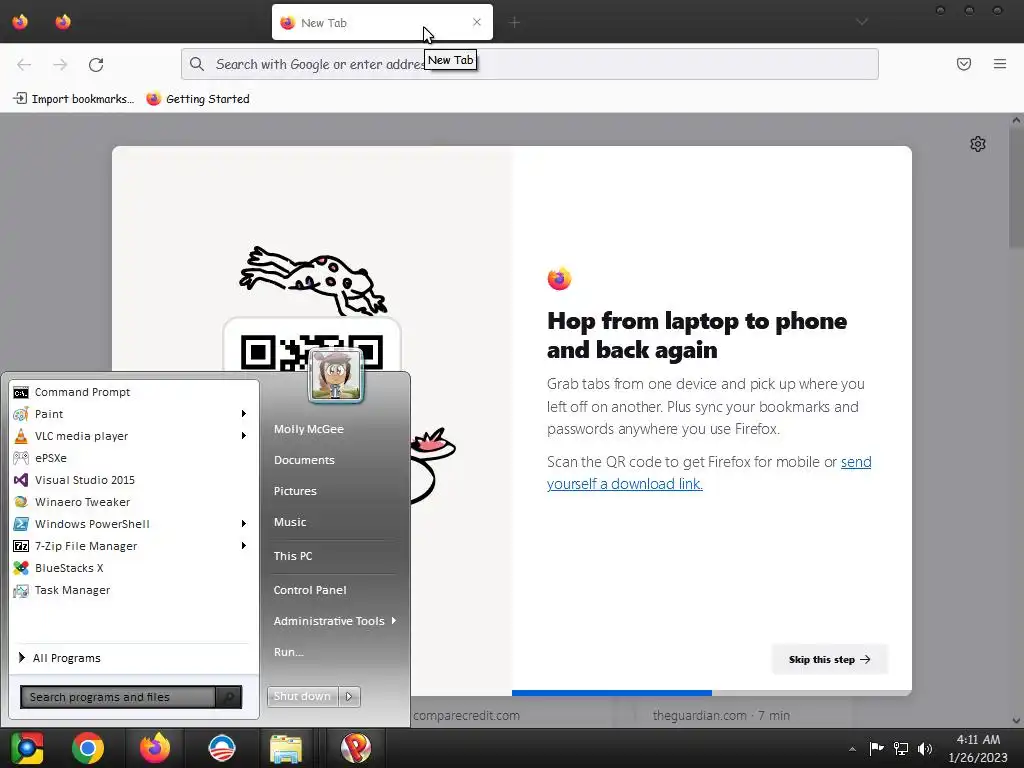Click the user avatar picture in Start menu
The height and width of the screenshot is (768, 1024).
(336, 376)
